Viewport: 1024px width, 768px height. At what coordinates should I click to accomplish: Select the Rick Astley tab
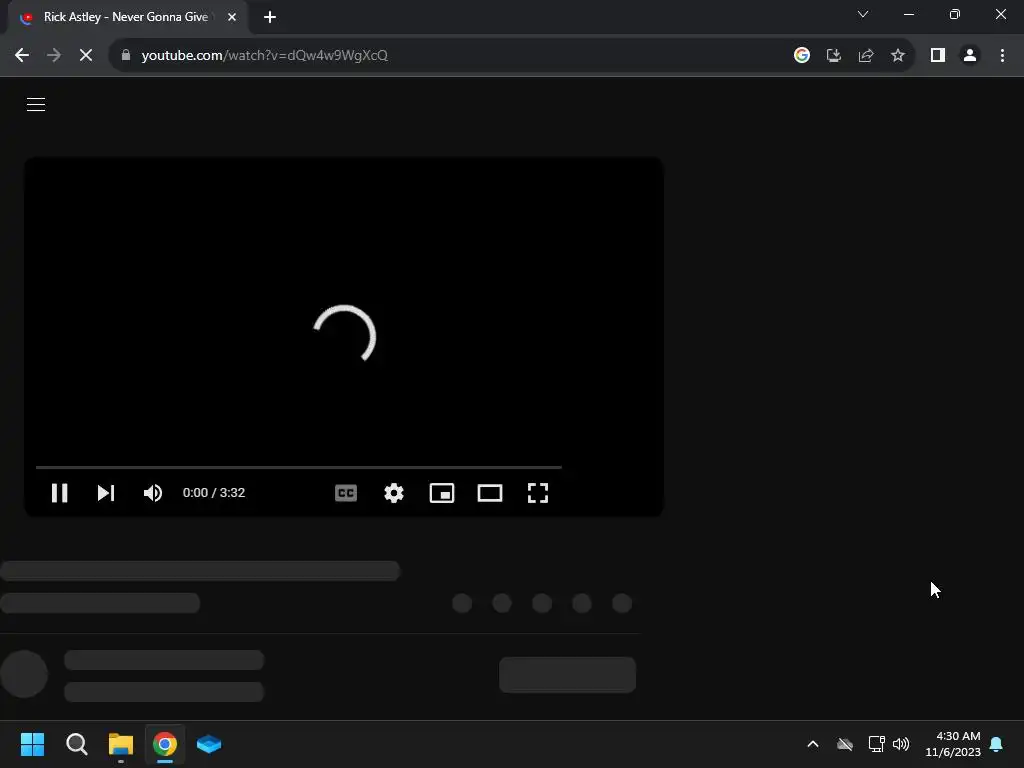tap(127, 17)
